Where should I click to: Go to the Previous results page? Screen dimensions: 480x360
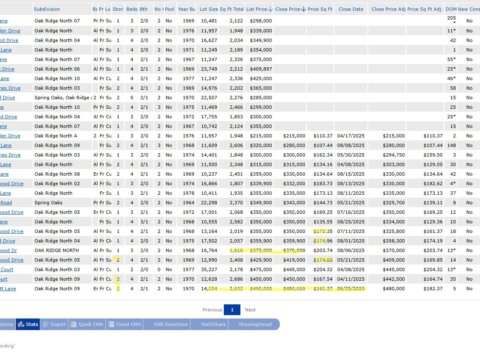coord(212,310)
